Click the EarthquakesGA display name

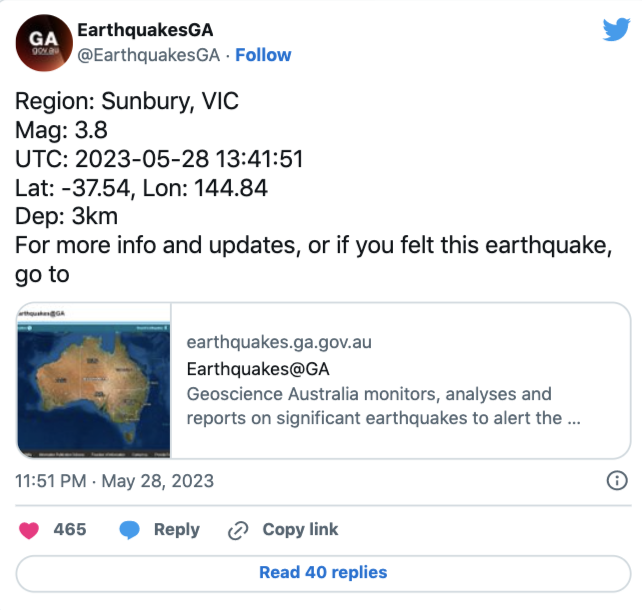click(145, 31)
